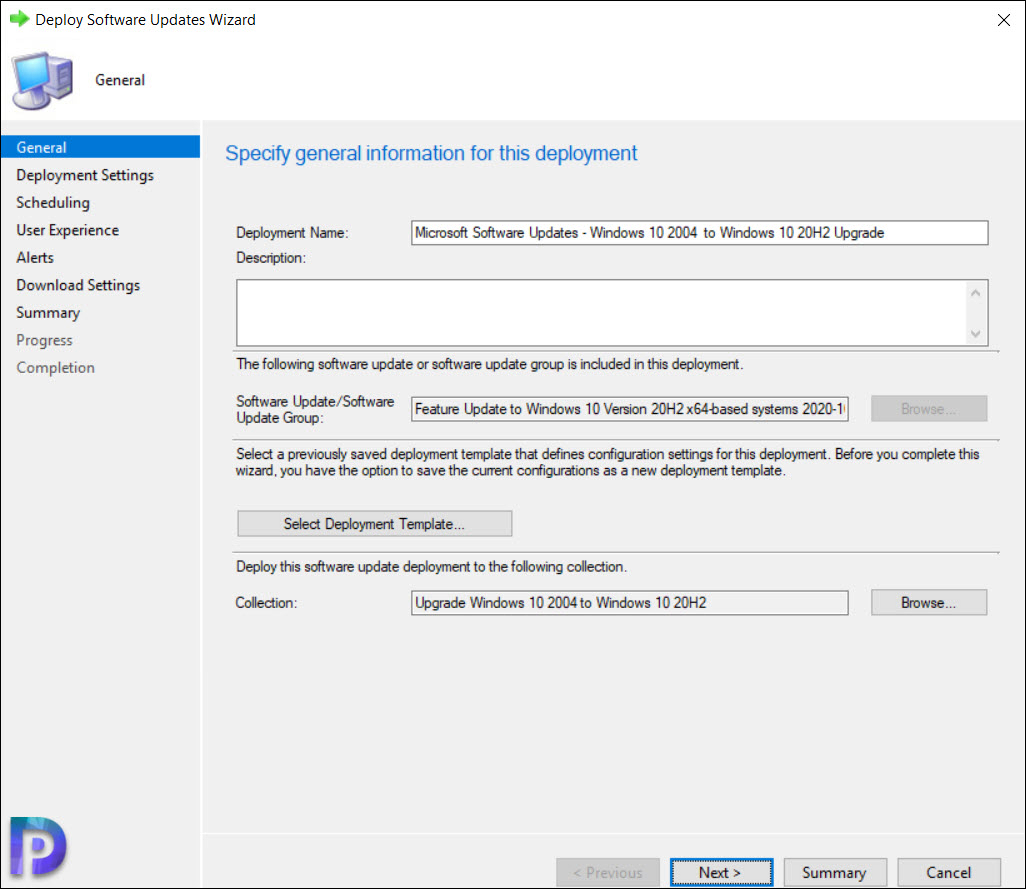Go to the Download Settings step
Image resolution: width=1026 pixels, height=889 pixels.
[78, 285]
